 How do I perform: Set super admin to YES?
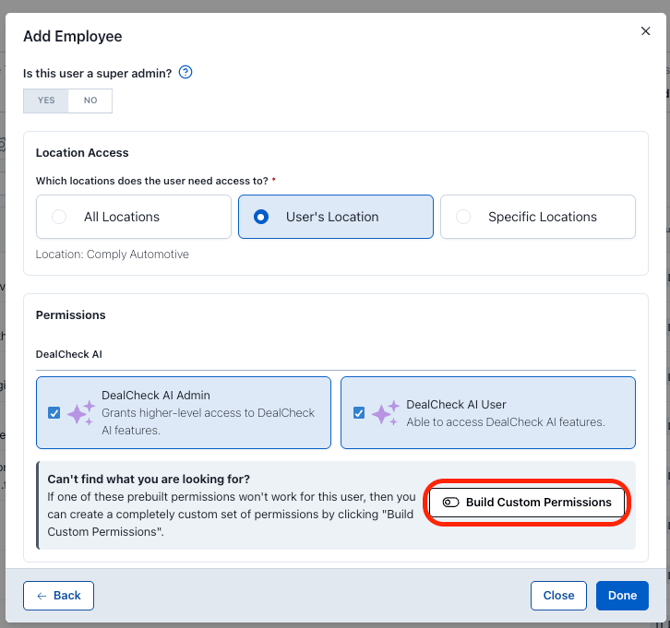coord(46,100)
